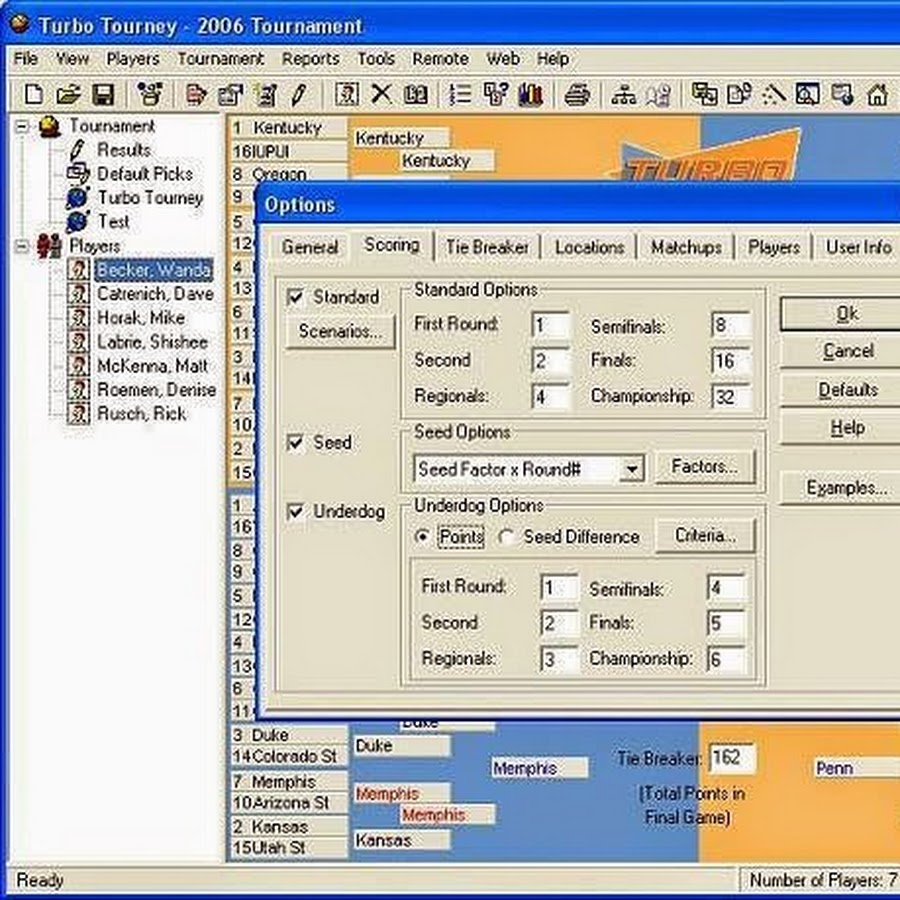The image size is (900, 900).
Task: Click the Open folder toolbar icon
Action: click(x=68, y=95)
